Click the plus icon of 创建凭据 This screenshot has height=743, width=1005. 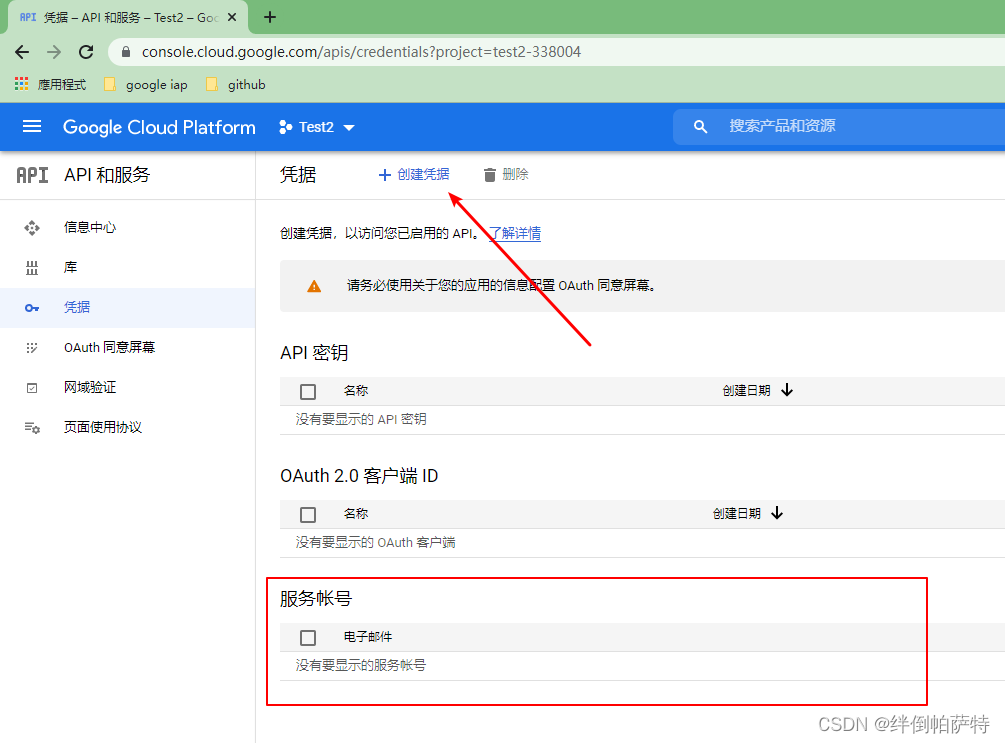[385, 175]
